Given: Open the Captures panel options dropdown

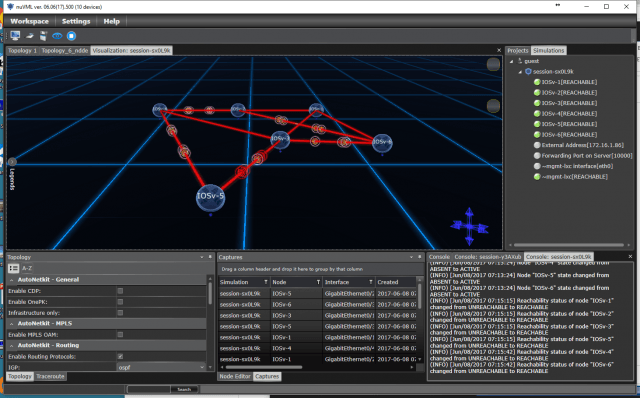Looking at the screenshot, I should 411,257.
